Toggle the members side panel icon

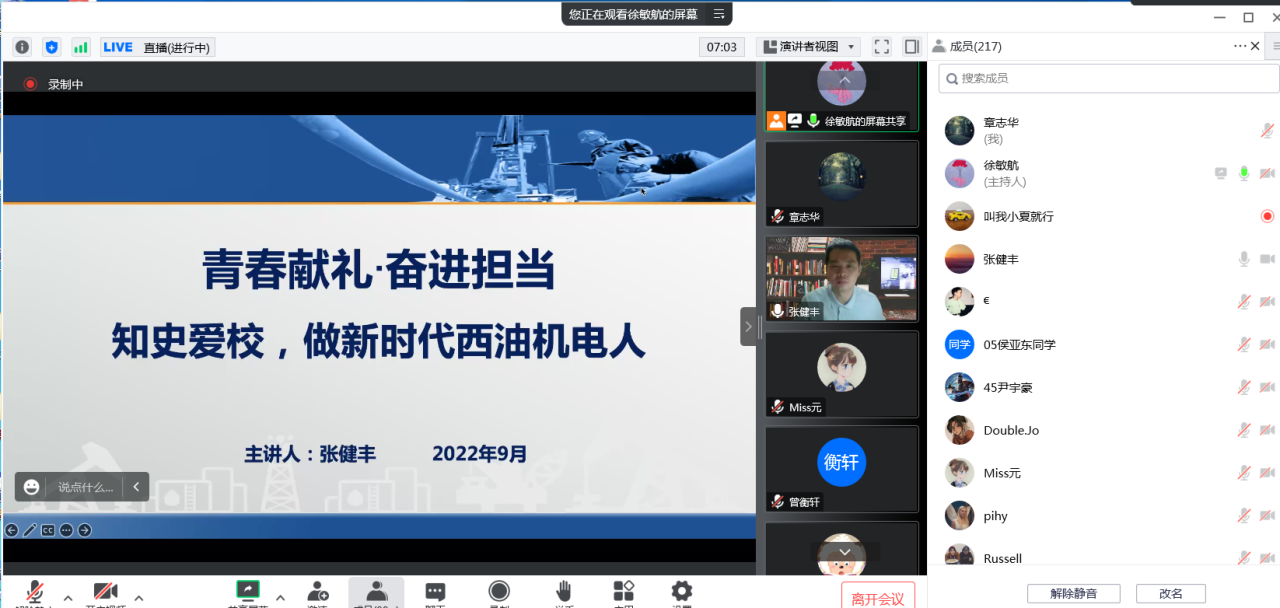click(911, 47)
